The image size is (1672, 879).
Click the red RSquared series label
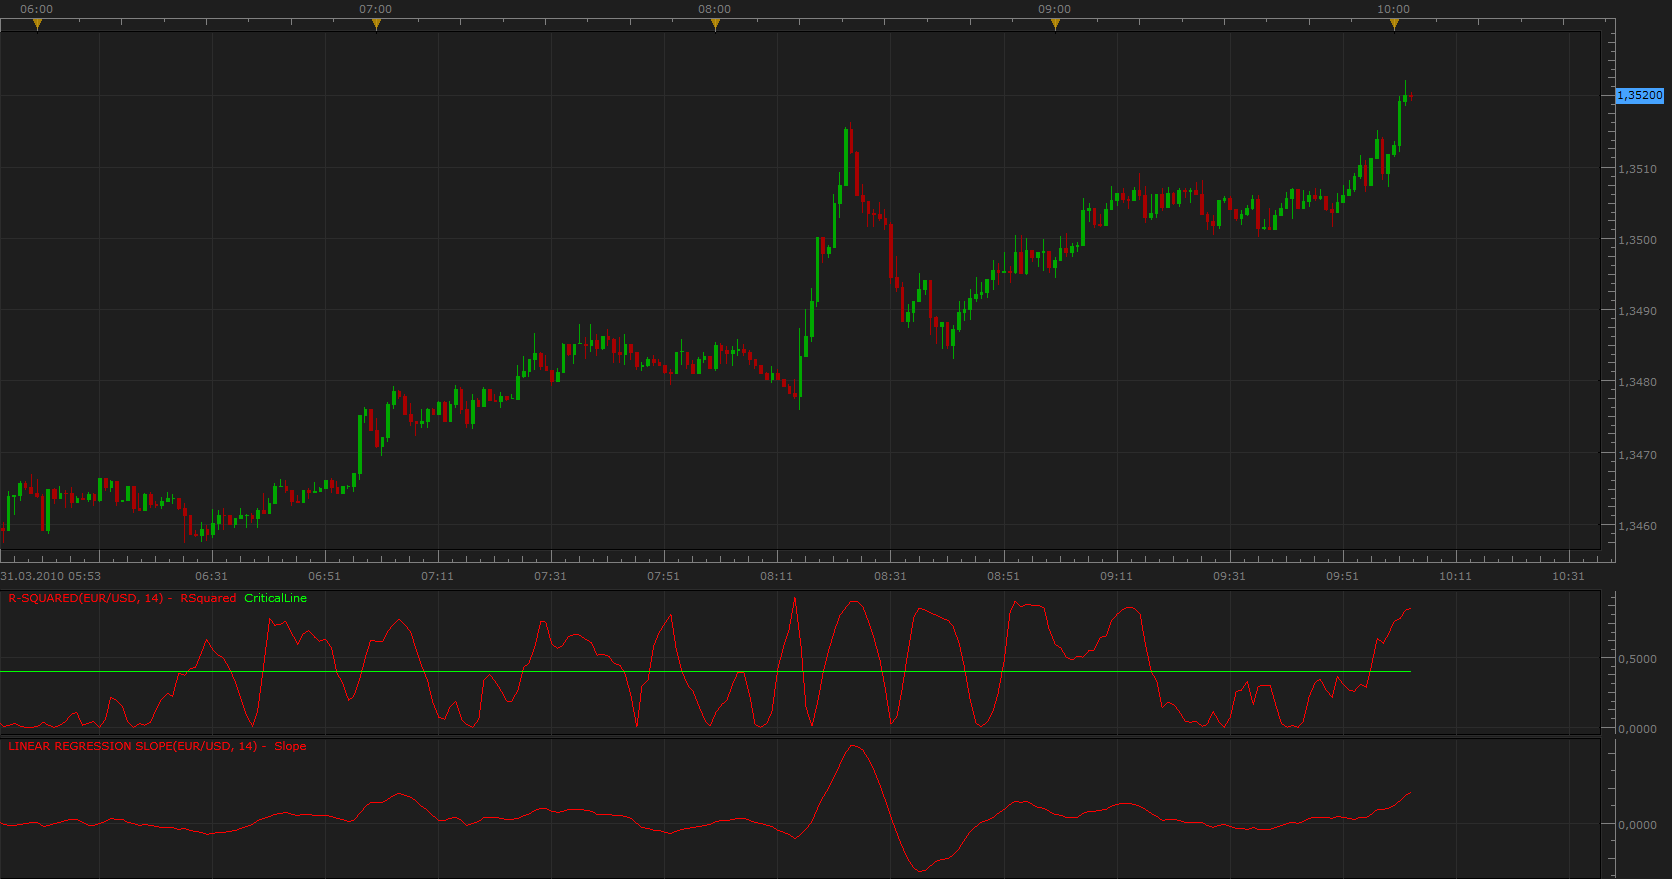pos(208,598)
